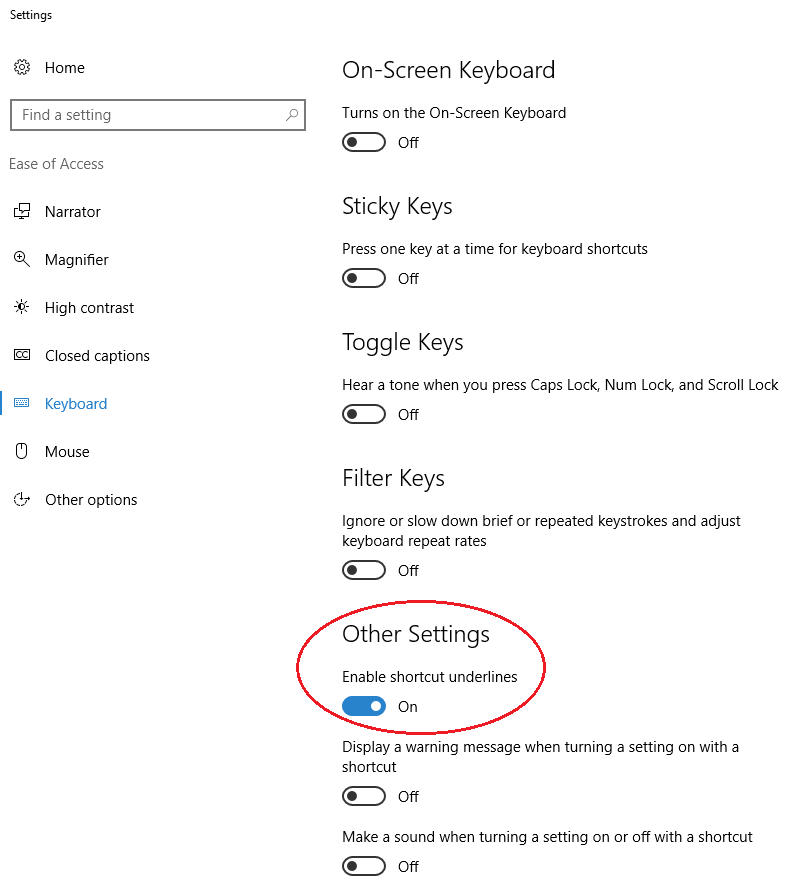Switch on the Filter Keys toggle

(x=363, y=570)
